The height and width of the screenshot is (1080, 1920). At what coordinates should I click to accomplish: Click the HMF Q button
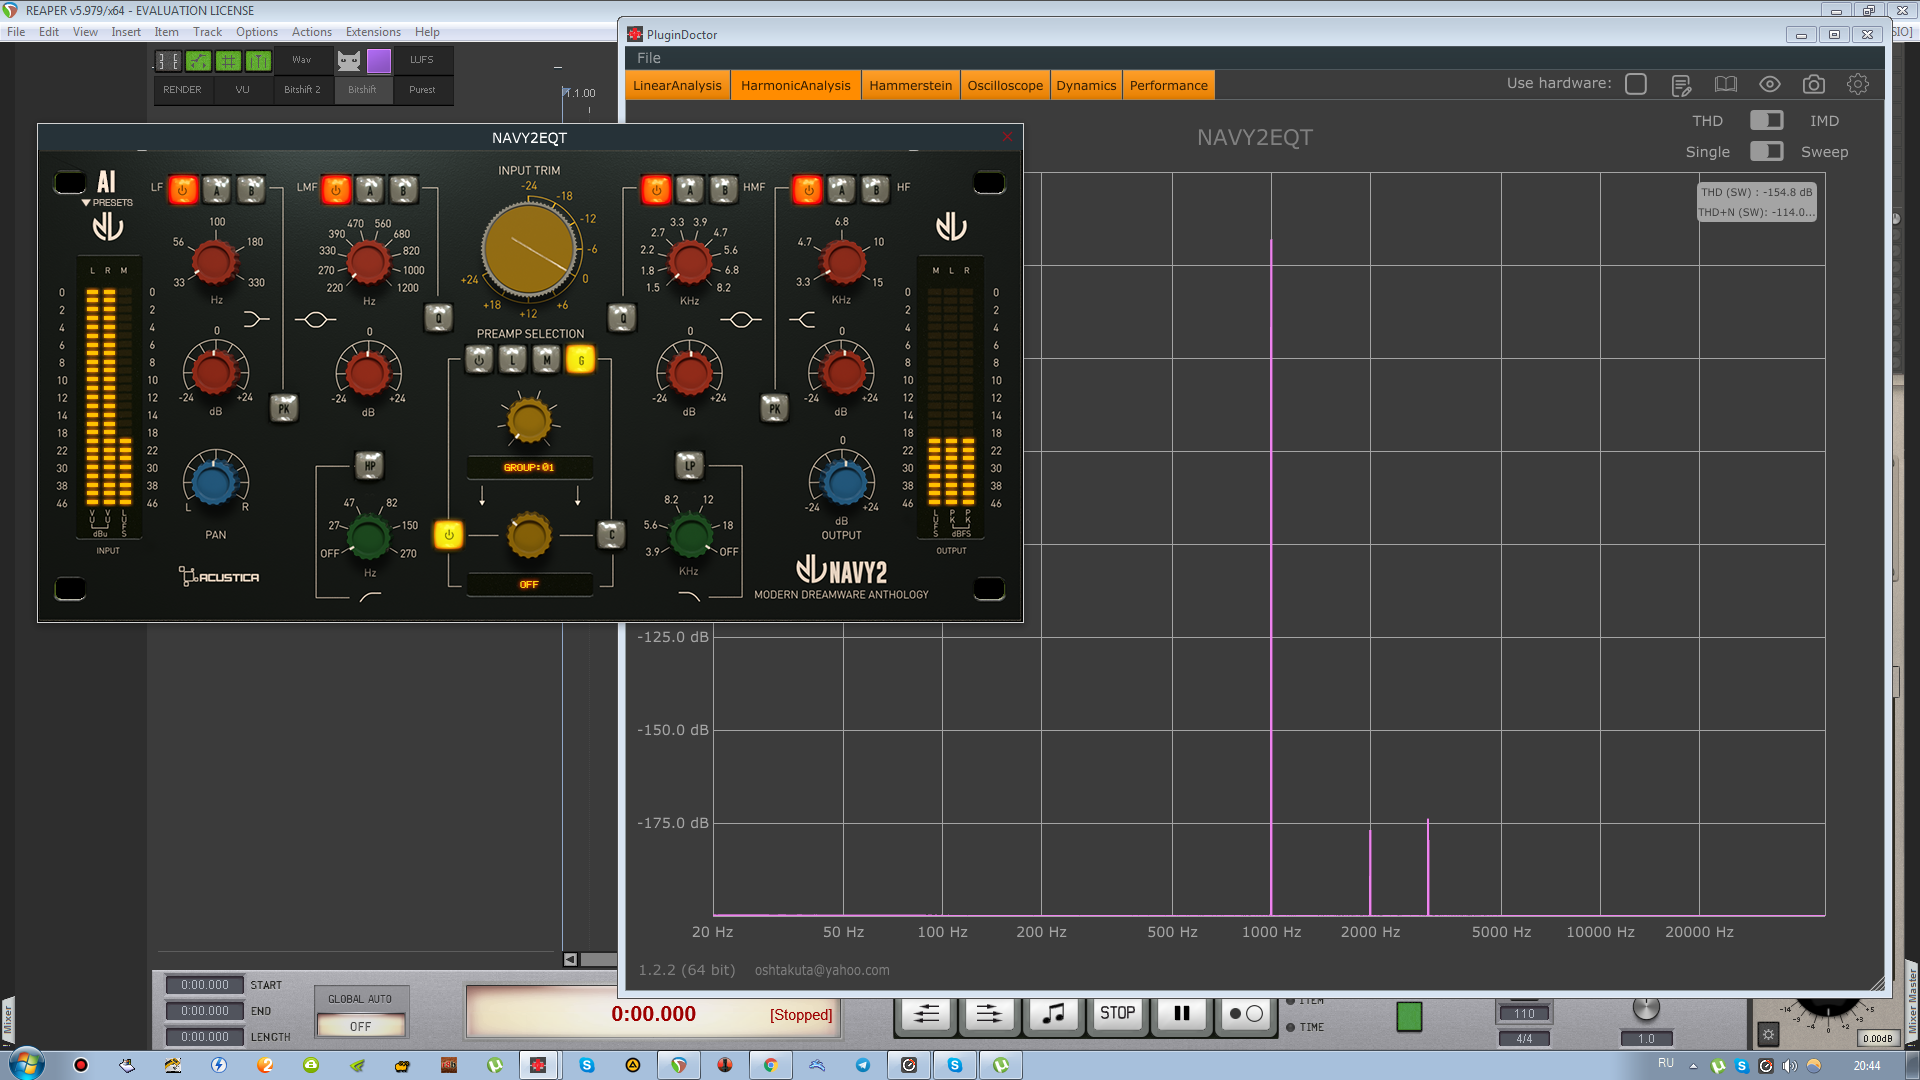point(622,318)
